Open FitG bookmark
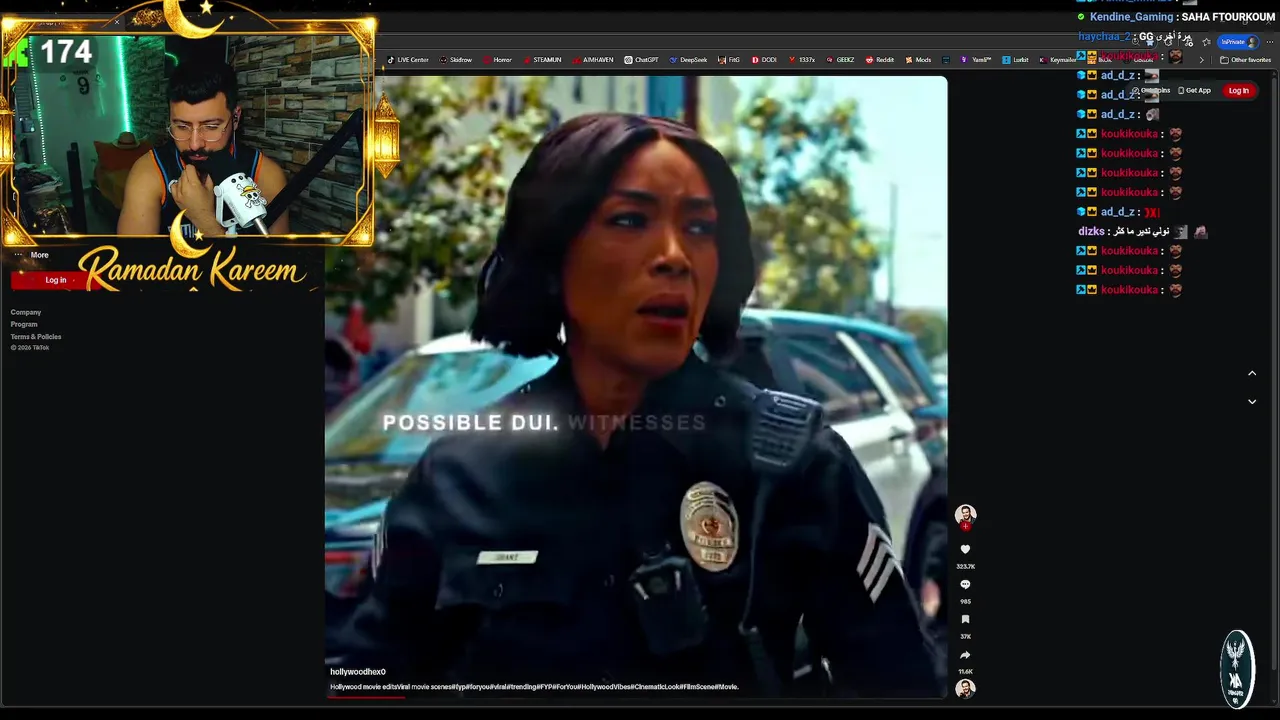The image size is (1280, 720). [x=729, y=60]
